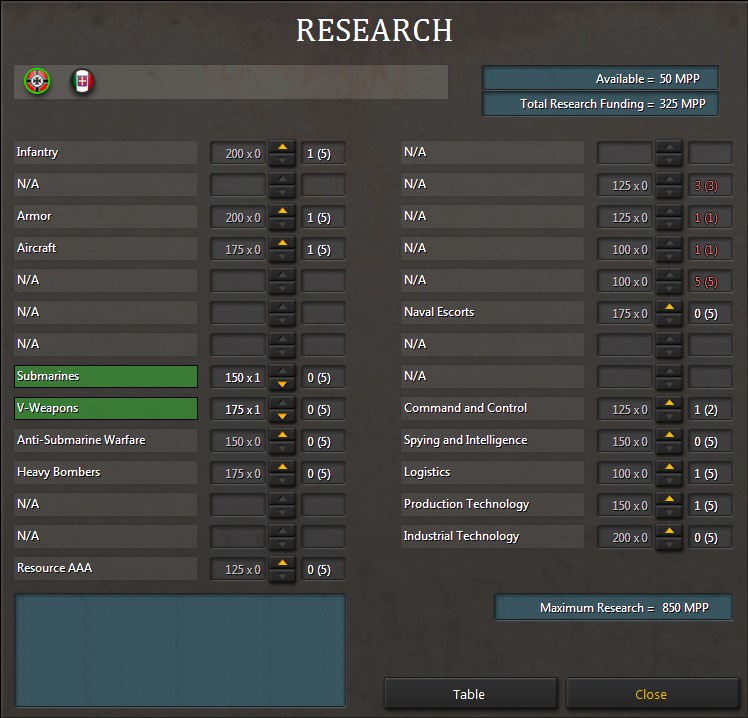Click the Logistics 100 x 0 cost field
The width and height of the screenshot is (748, 718).
tap(624, 474)
